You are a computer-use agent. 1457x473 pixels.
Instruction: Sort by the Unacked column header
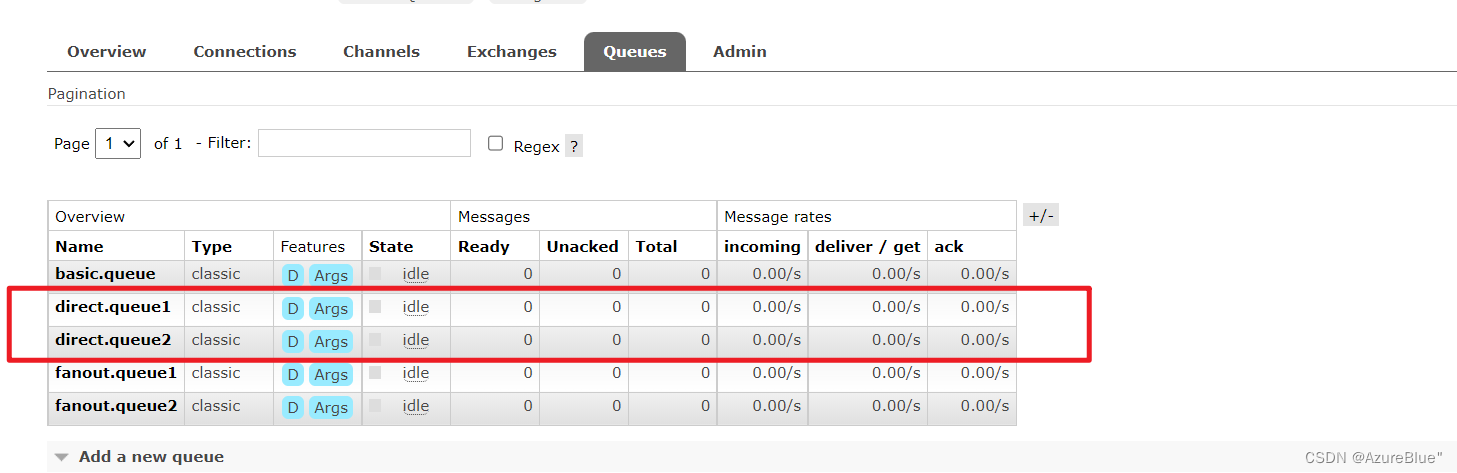(582, 246)
